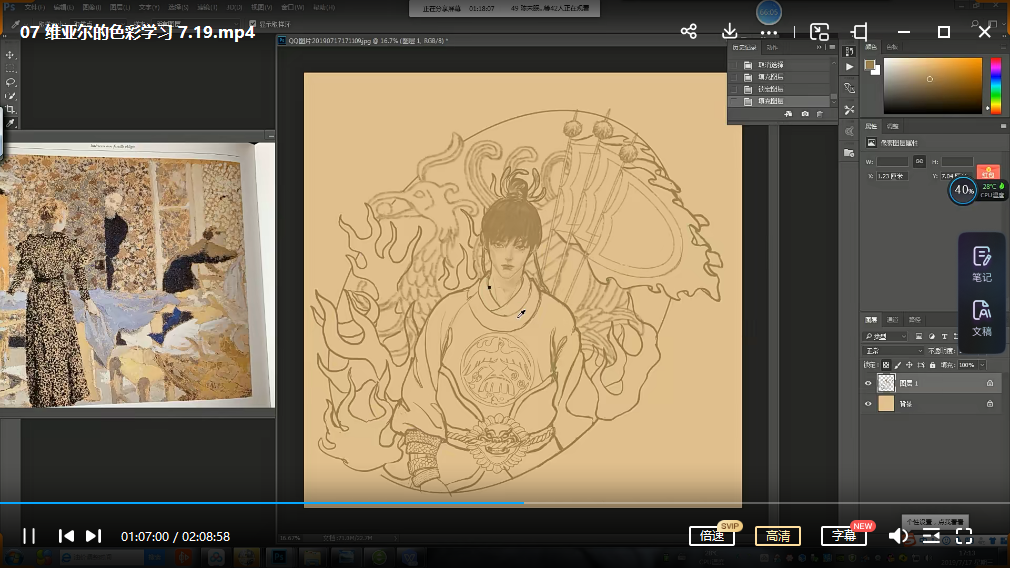Screen dimensions: 1010x568
Task: Select the Lasso tool
Action: 10,82
